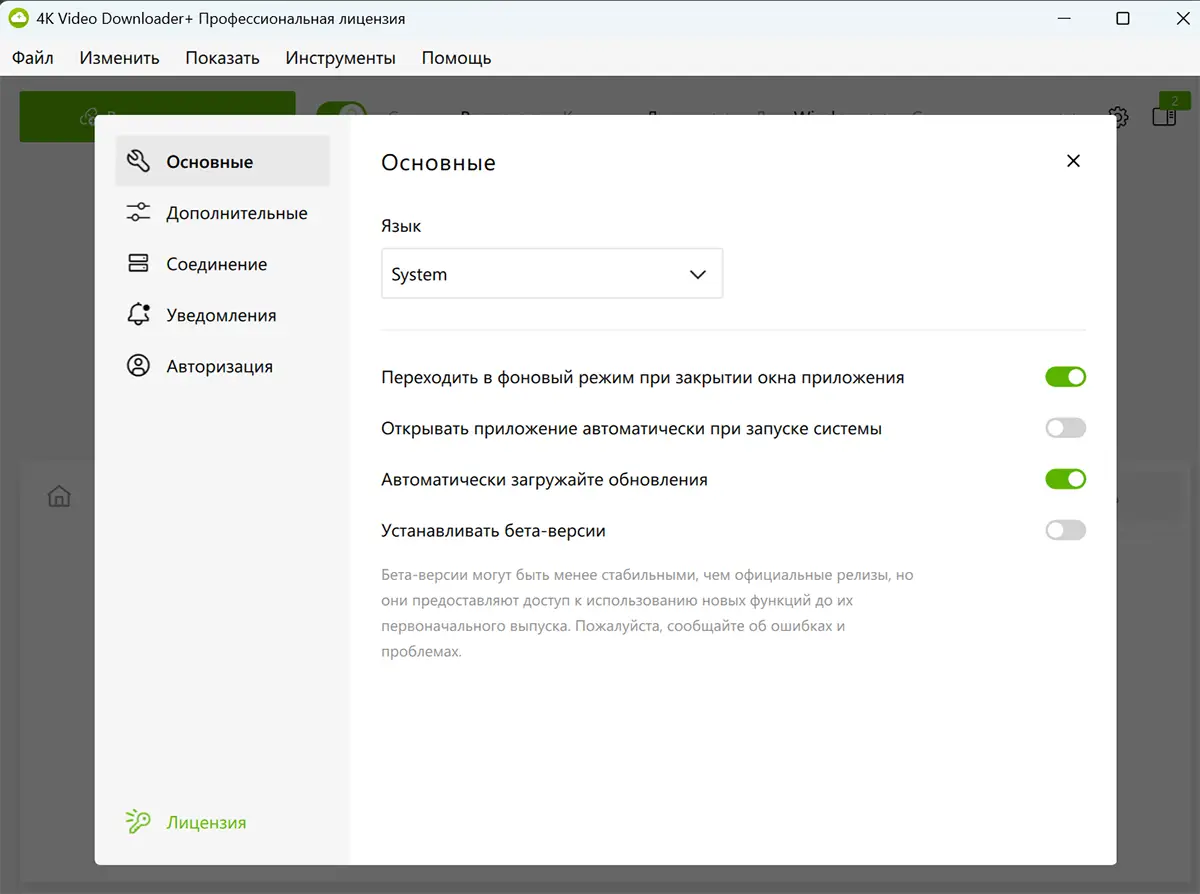Open the Инструменты menu
The height and width of the screenshot is (894, 1200).
[340, 57]
